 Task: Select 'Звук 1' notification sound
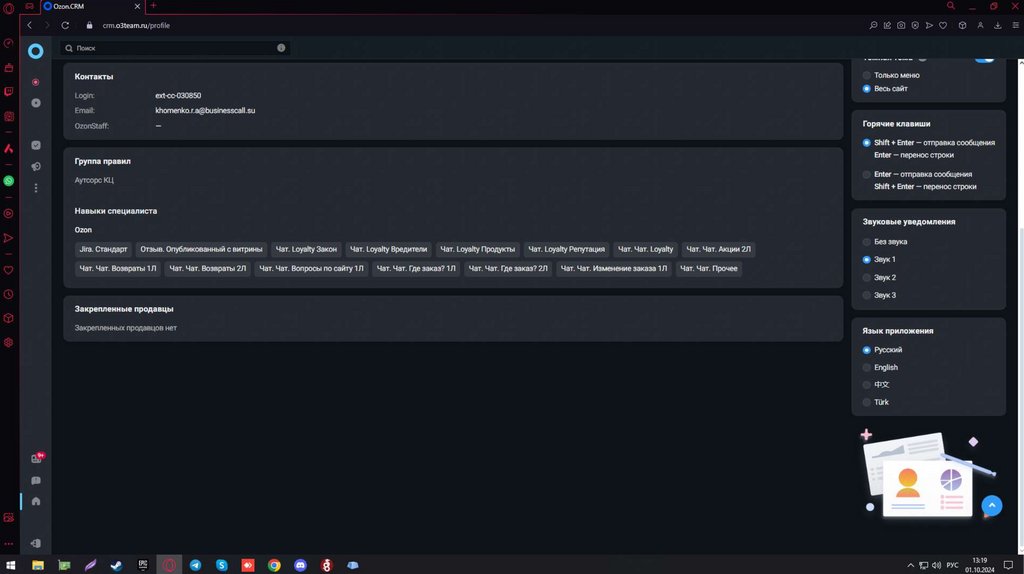coord(879,259)
